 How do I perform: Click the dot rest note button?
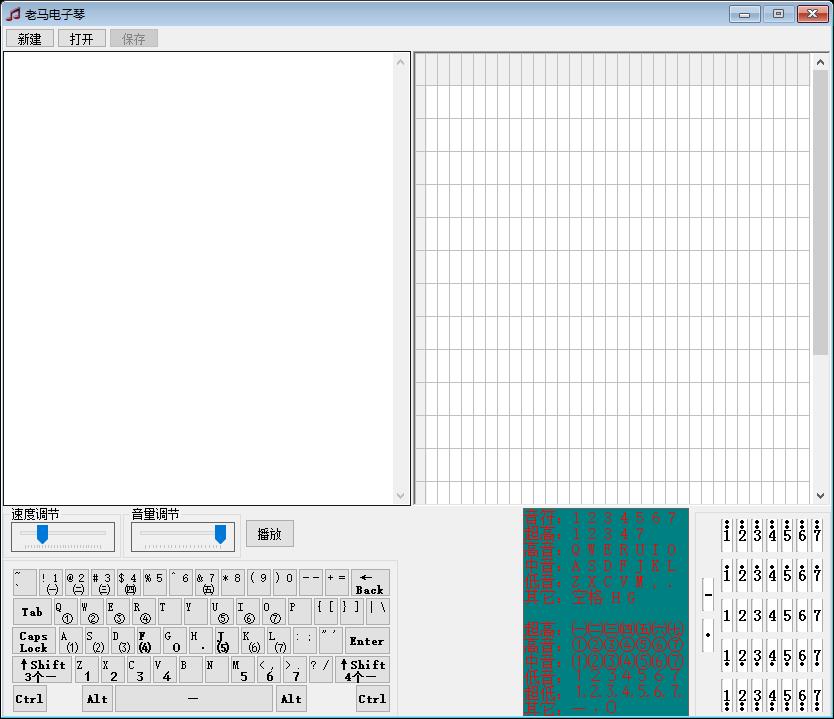point(708,635)
